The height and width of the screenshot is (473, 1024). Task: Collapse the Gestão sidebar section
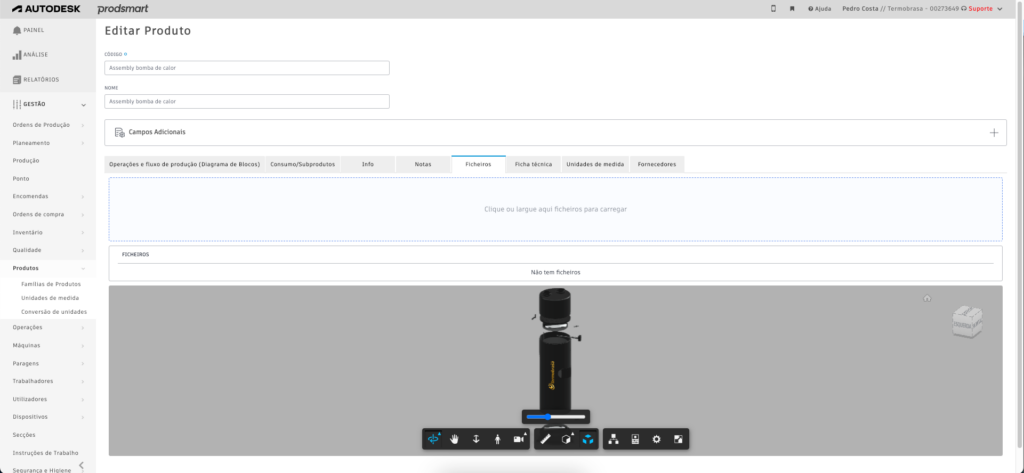[x=83, y=105]
